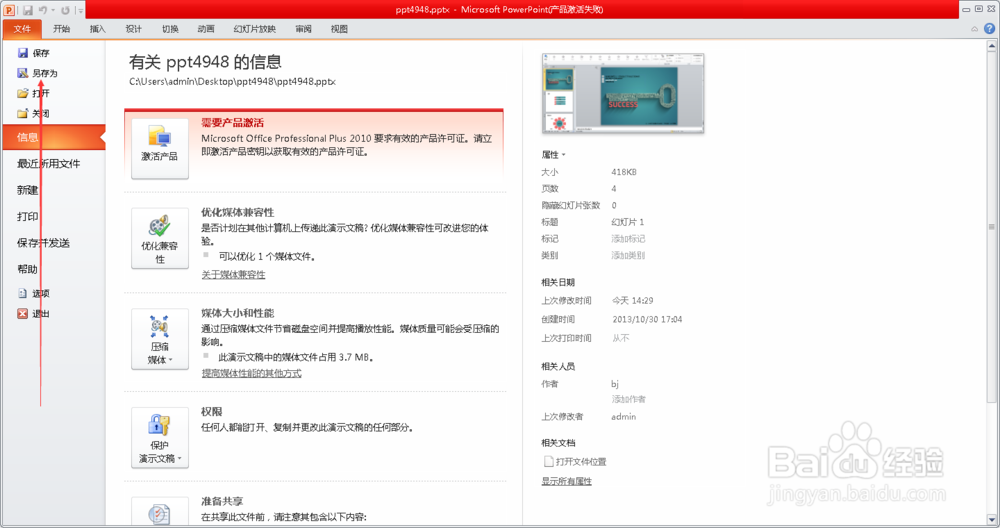
Task: Click the 显示所有属性 link
Action: click(x=566, y=481)
